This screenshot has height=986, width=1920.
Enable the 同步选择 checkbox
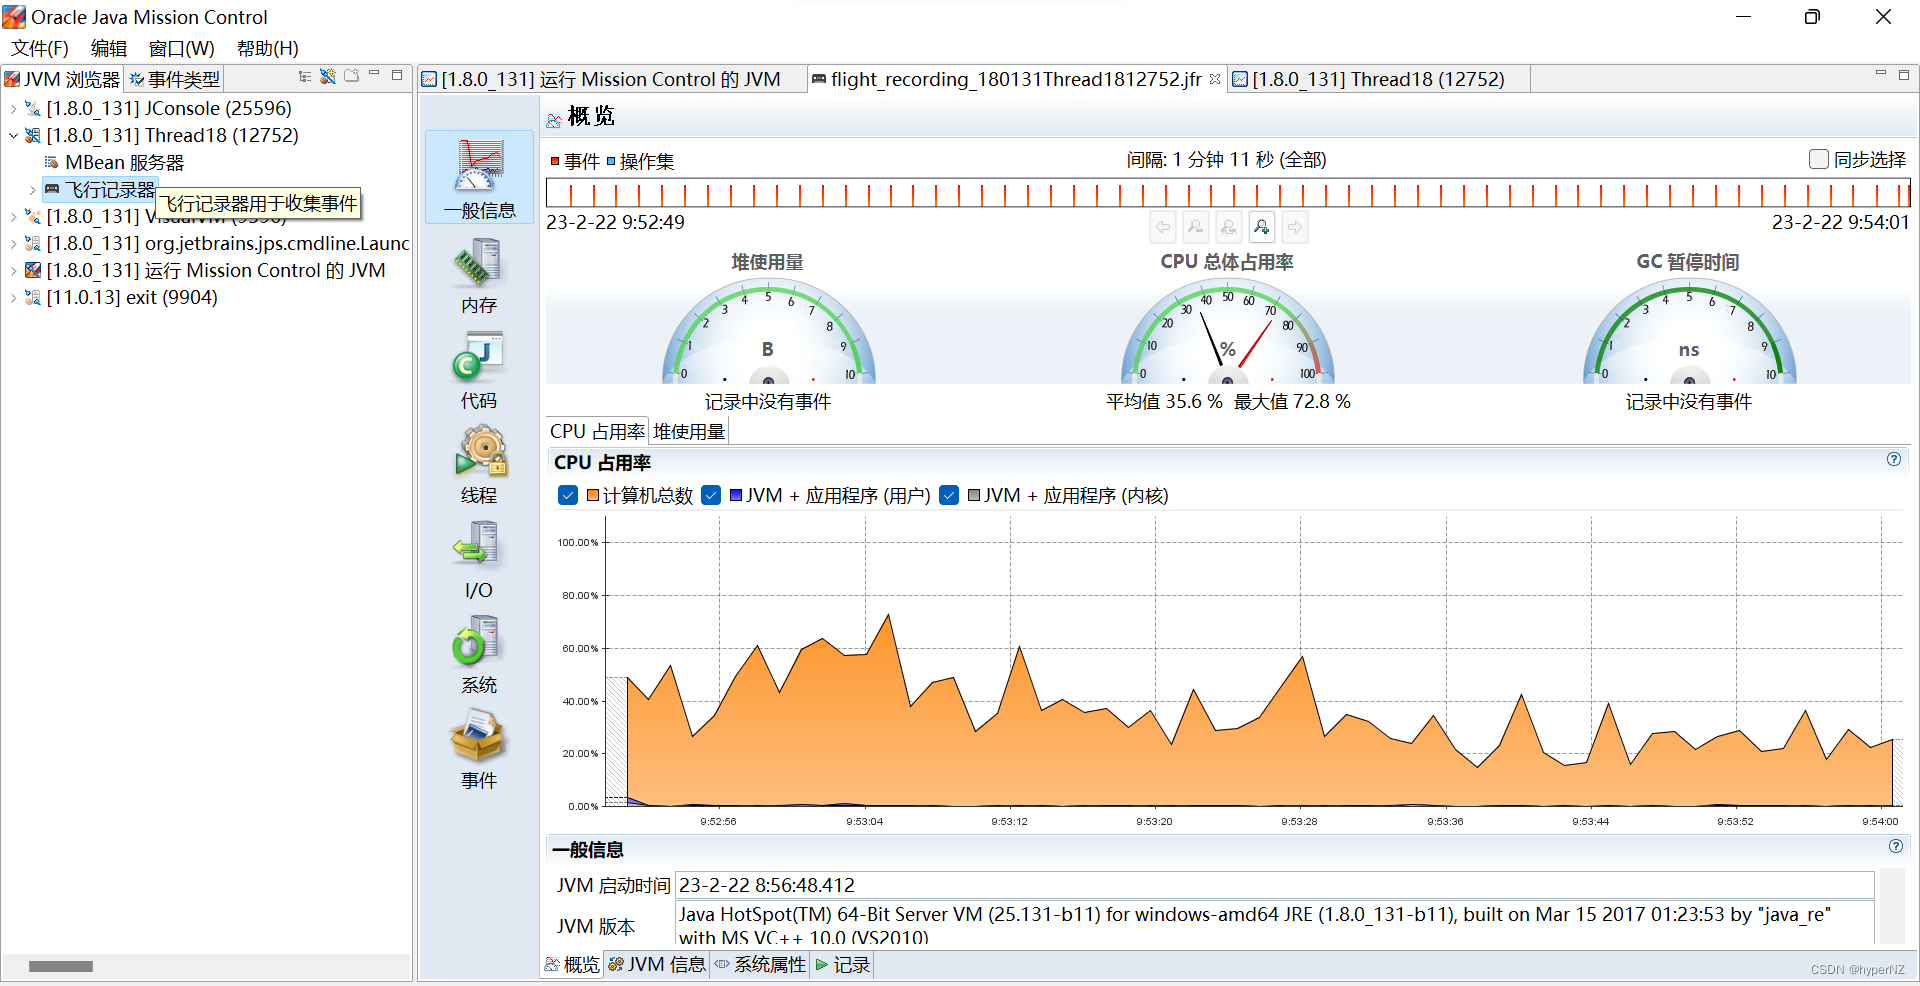tap(1819, 159)
